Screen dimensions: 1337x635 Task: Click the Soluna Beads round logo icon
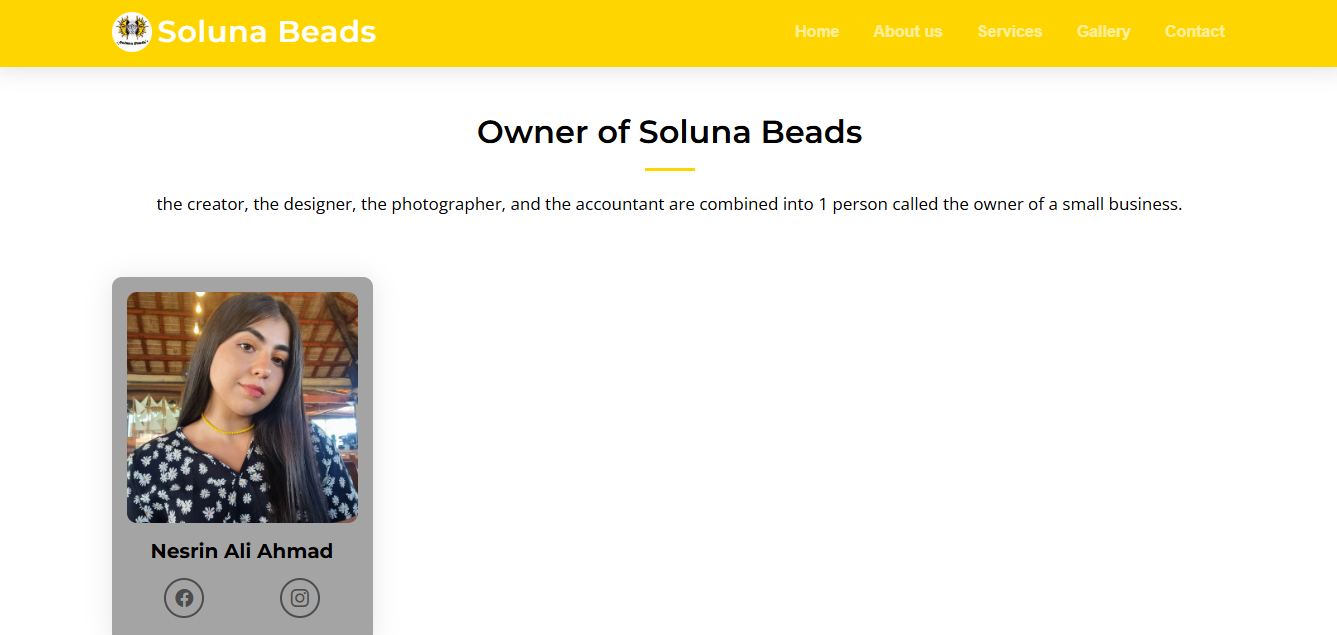[131, 32]
